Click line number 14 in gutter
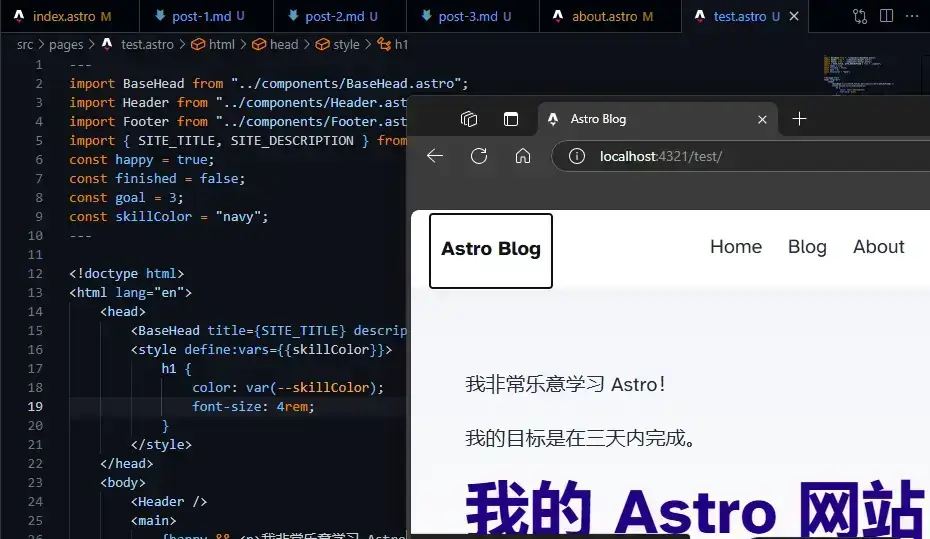This screenshot has height=539, width=930. coord(35,311)
